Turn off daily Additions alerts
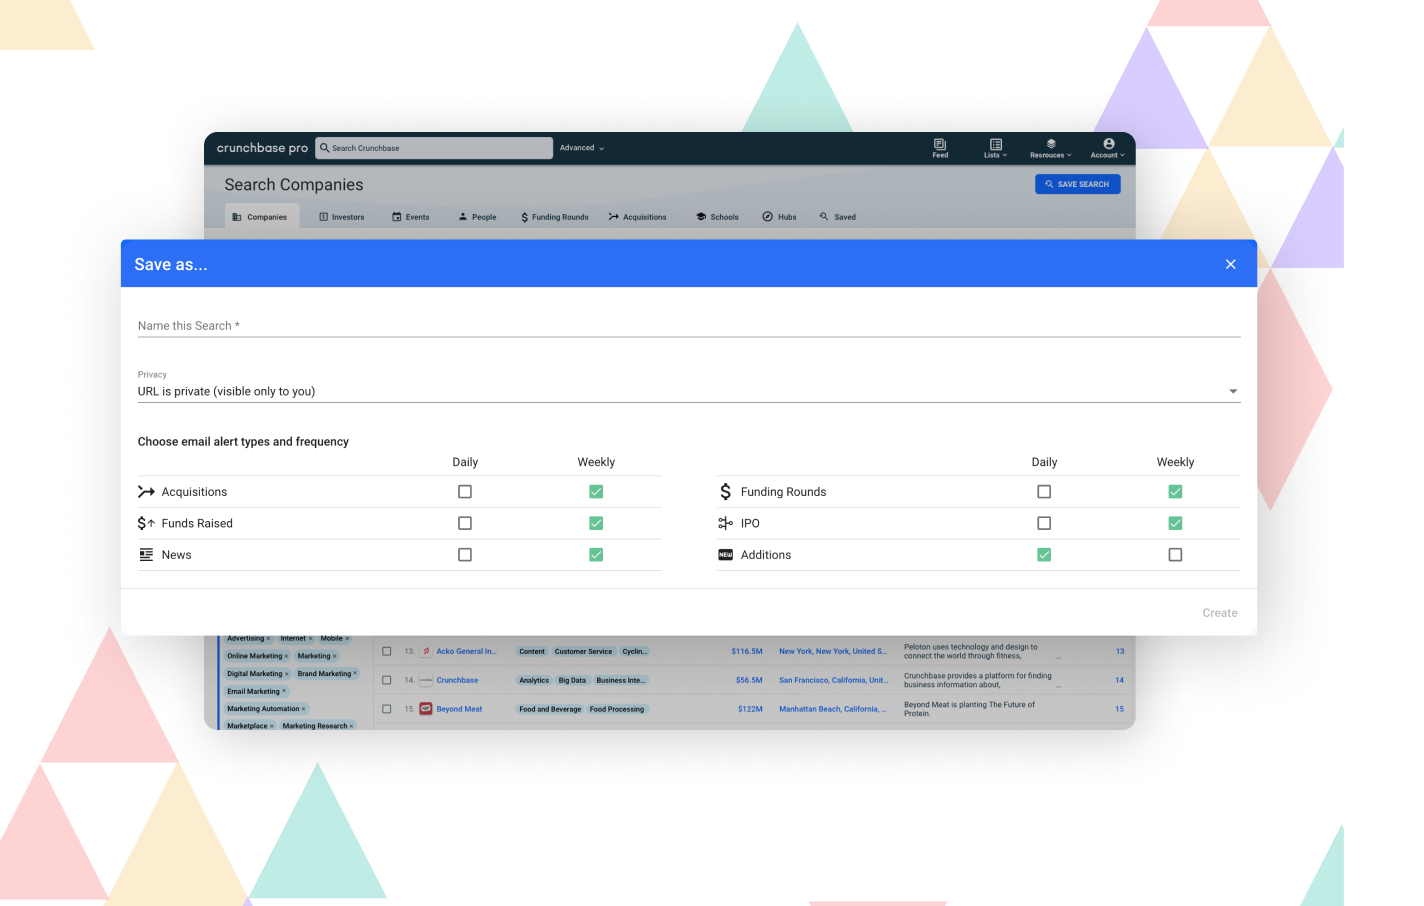Image resolution: width=1424 pixels, height=906 pixels. [x=1044, y=554]
